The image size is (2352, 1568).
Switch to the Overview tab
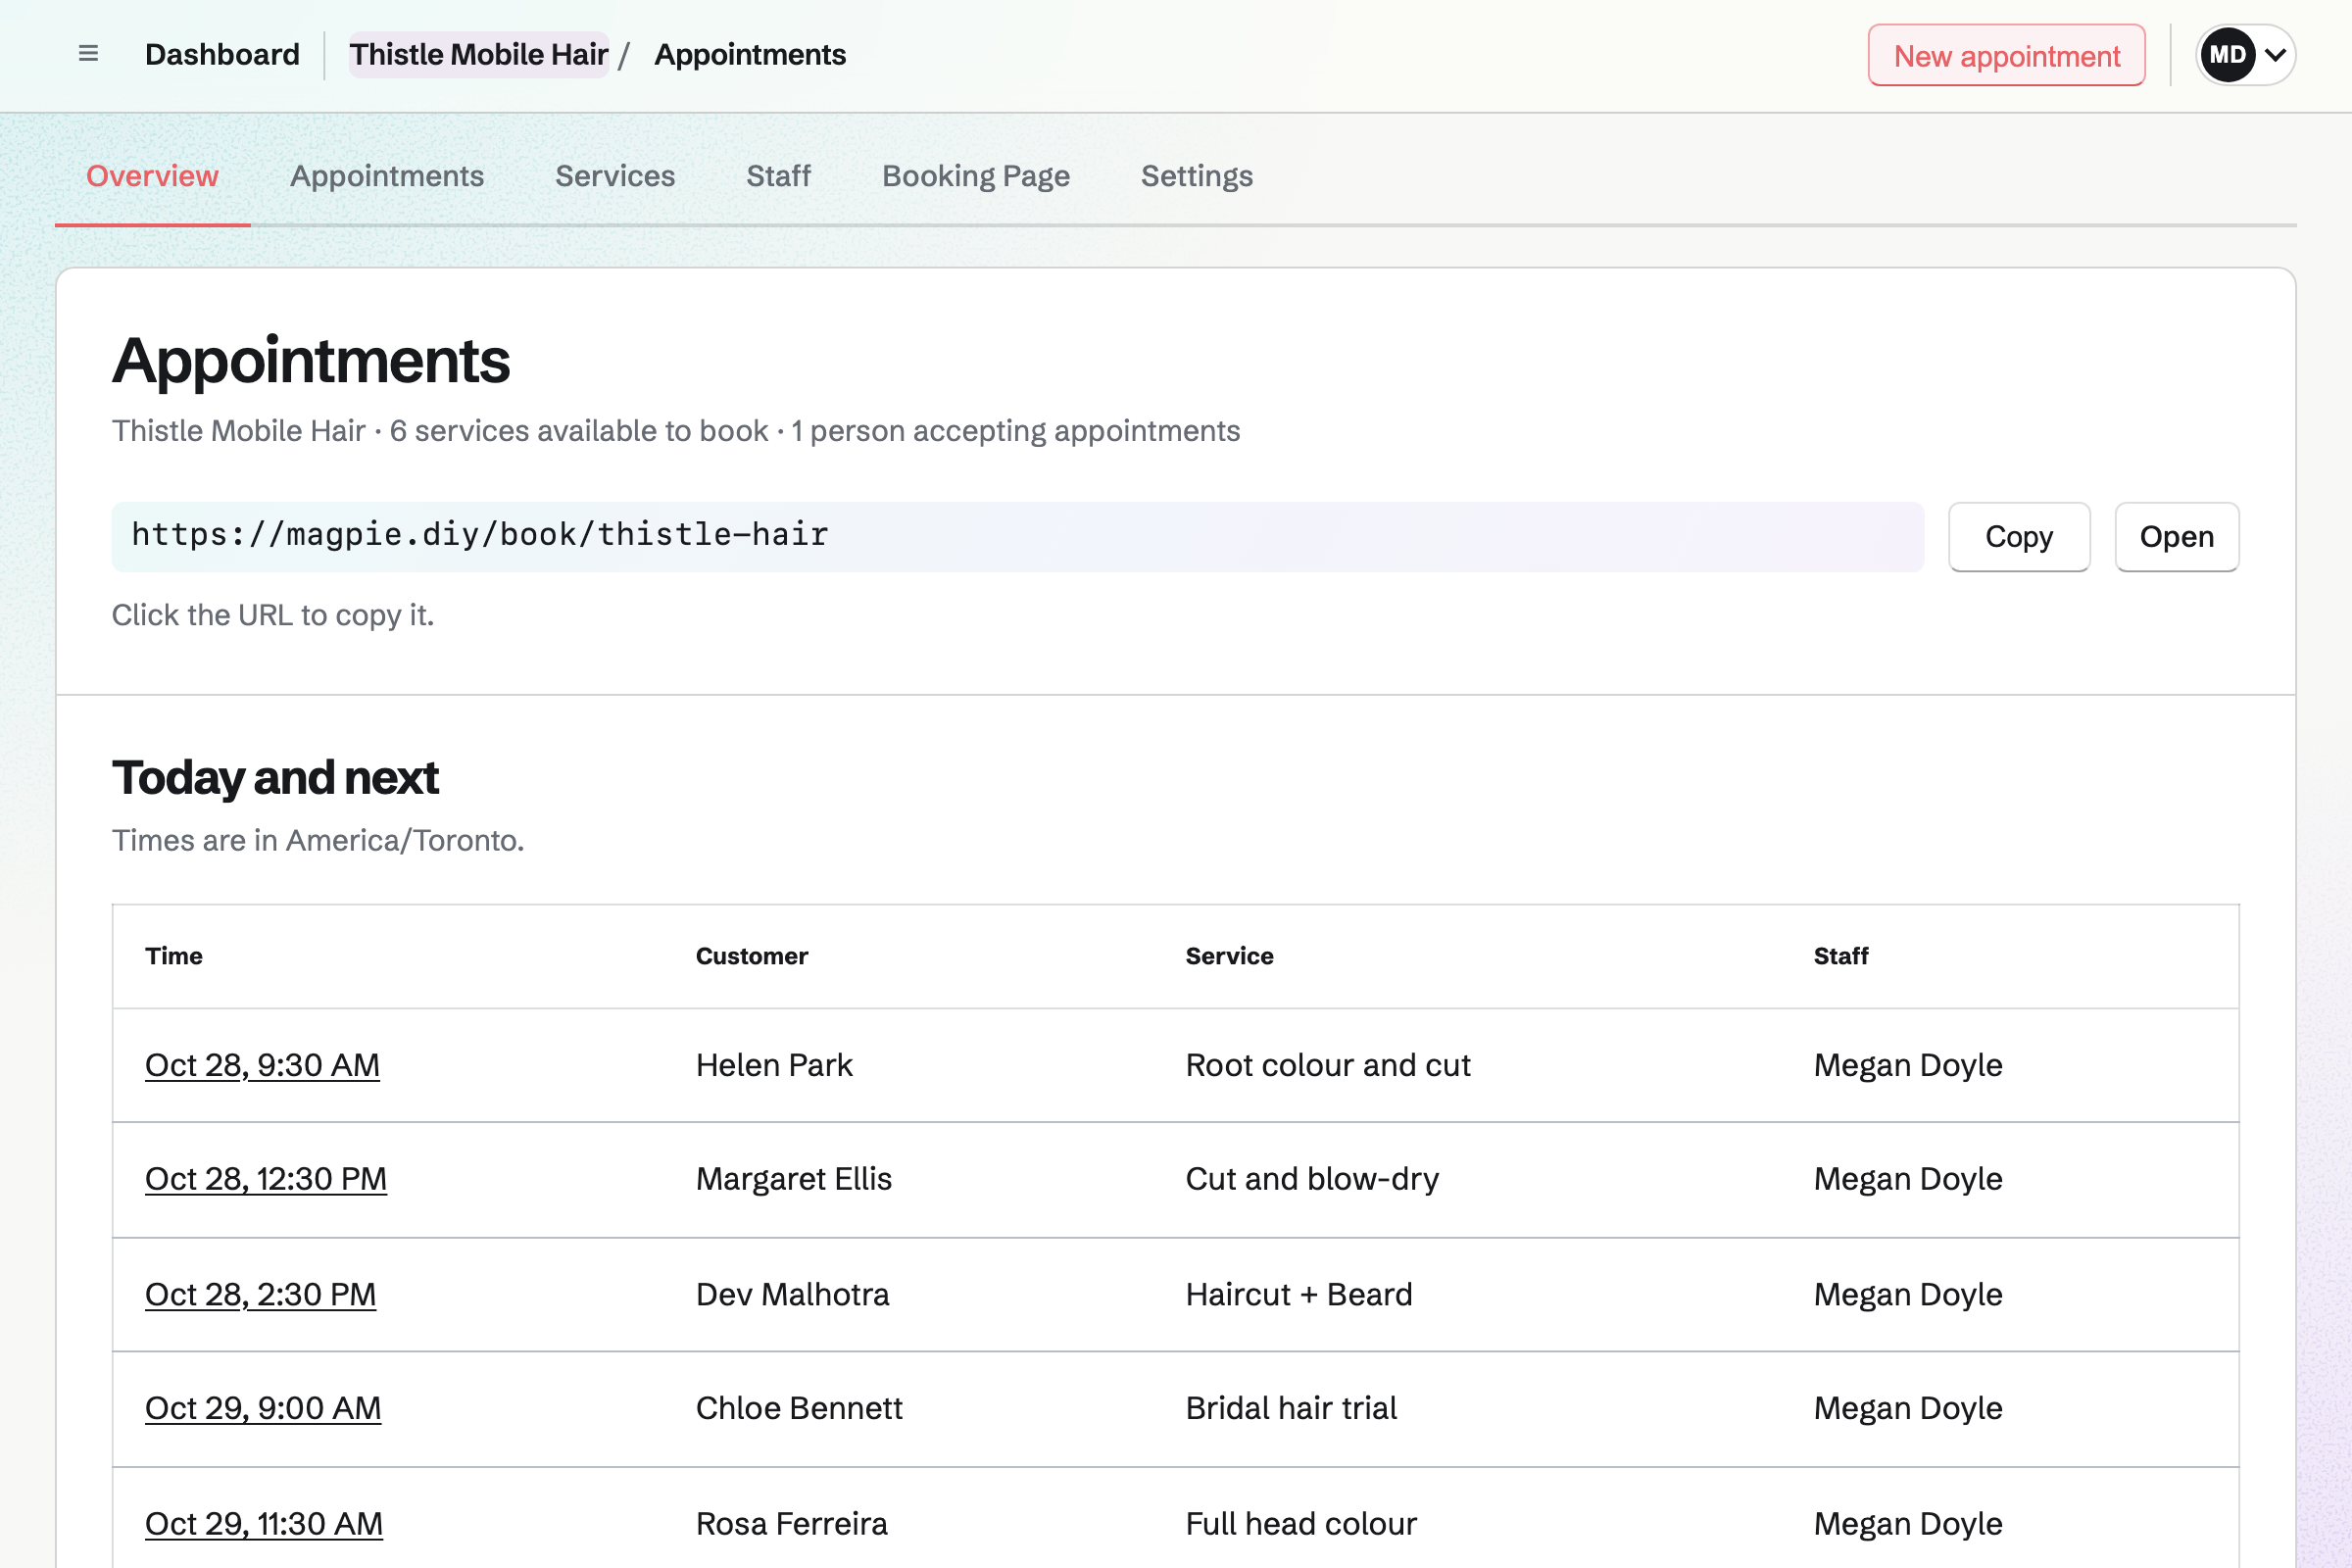point(152,176)
